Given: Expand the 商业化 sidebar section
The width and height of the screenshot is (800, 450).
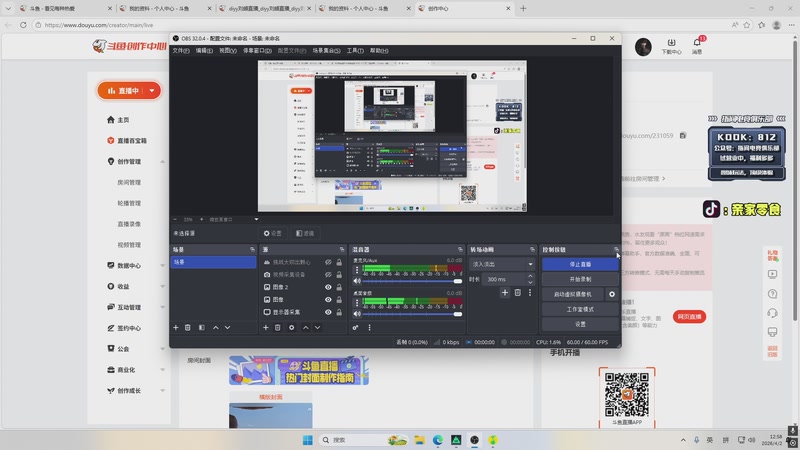Looking at the screenshot, I should [x=163, y=370].
